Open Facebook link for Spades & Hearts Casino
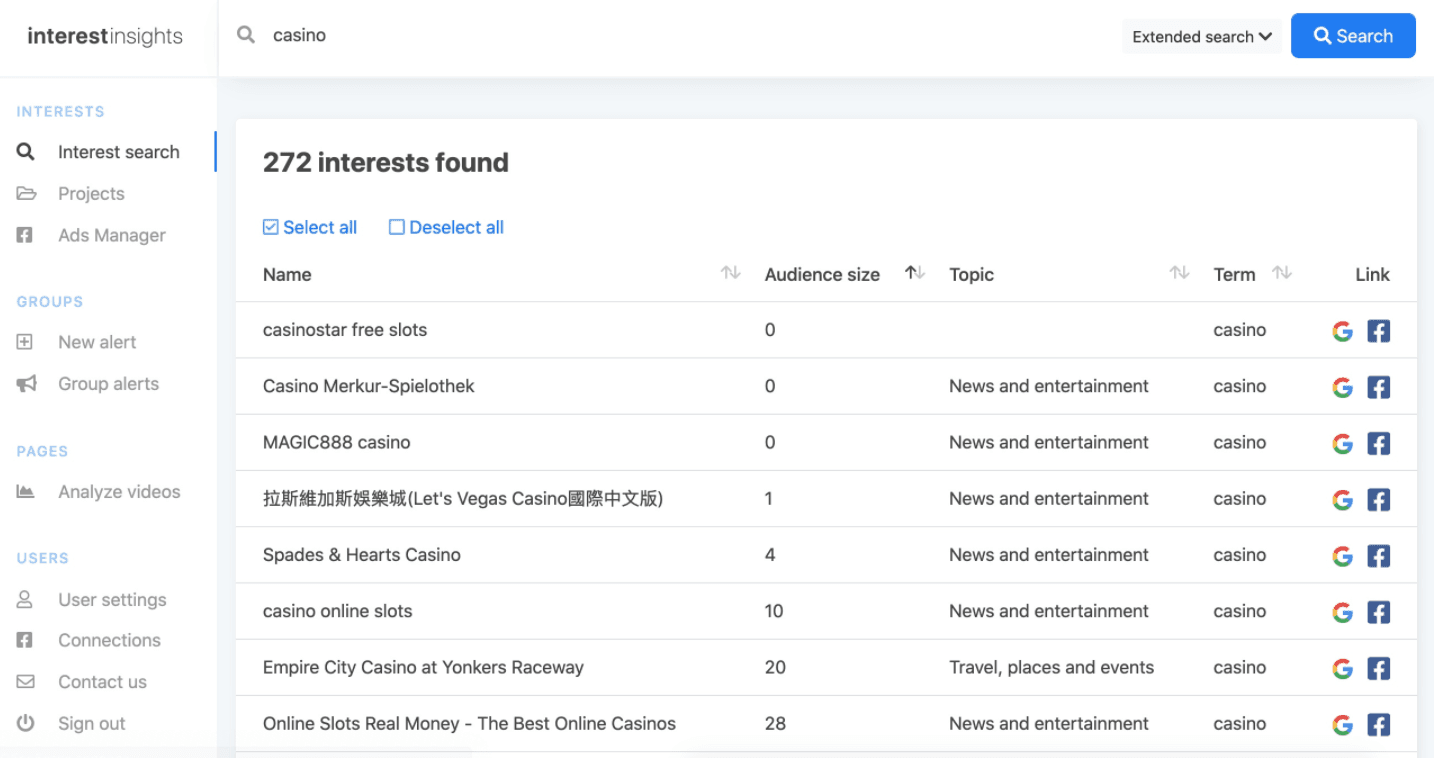 1378,555
